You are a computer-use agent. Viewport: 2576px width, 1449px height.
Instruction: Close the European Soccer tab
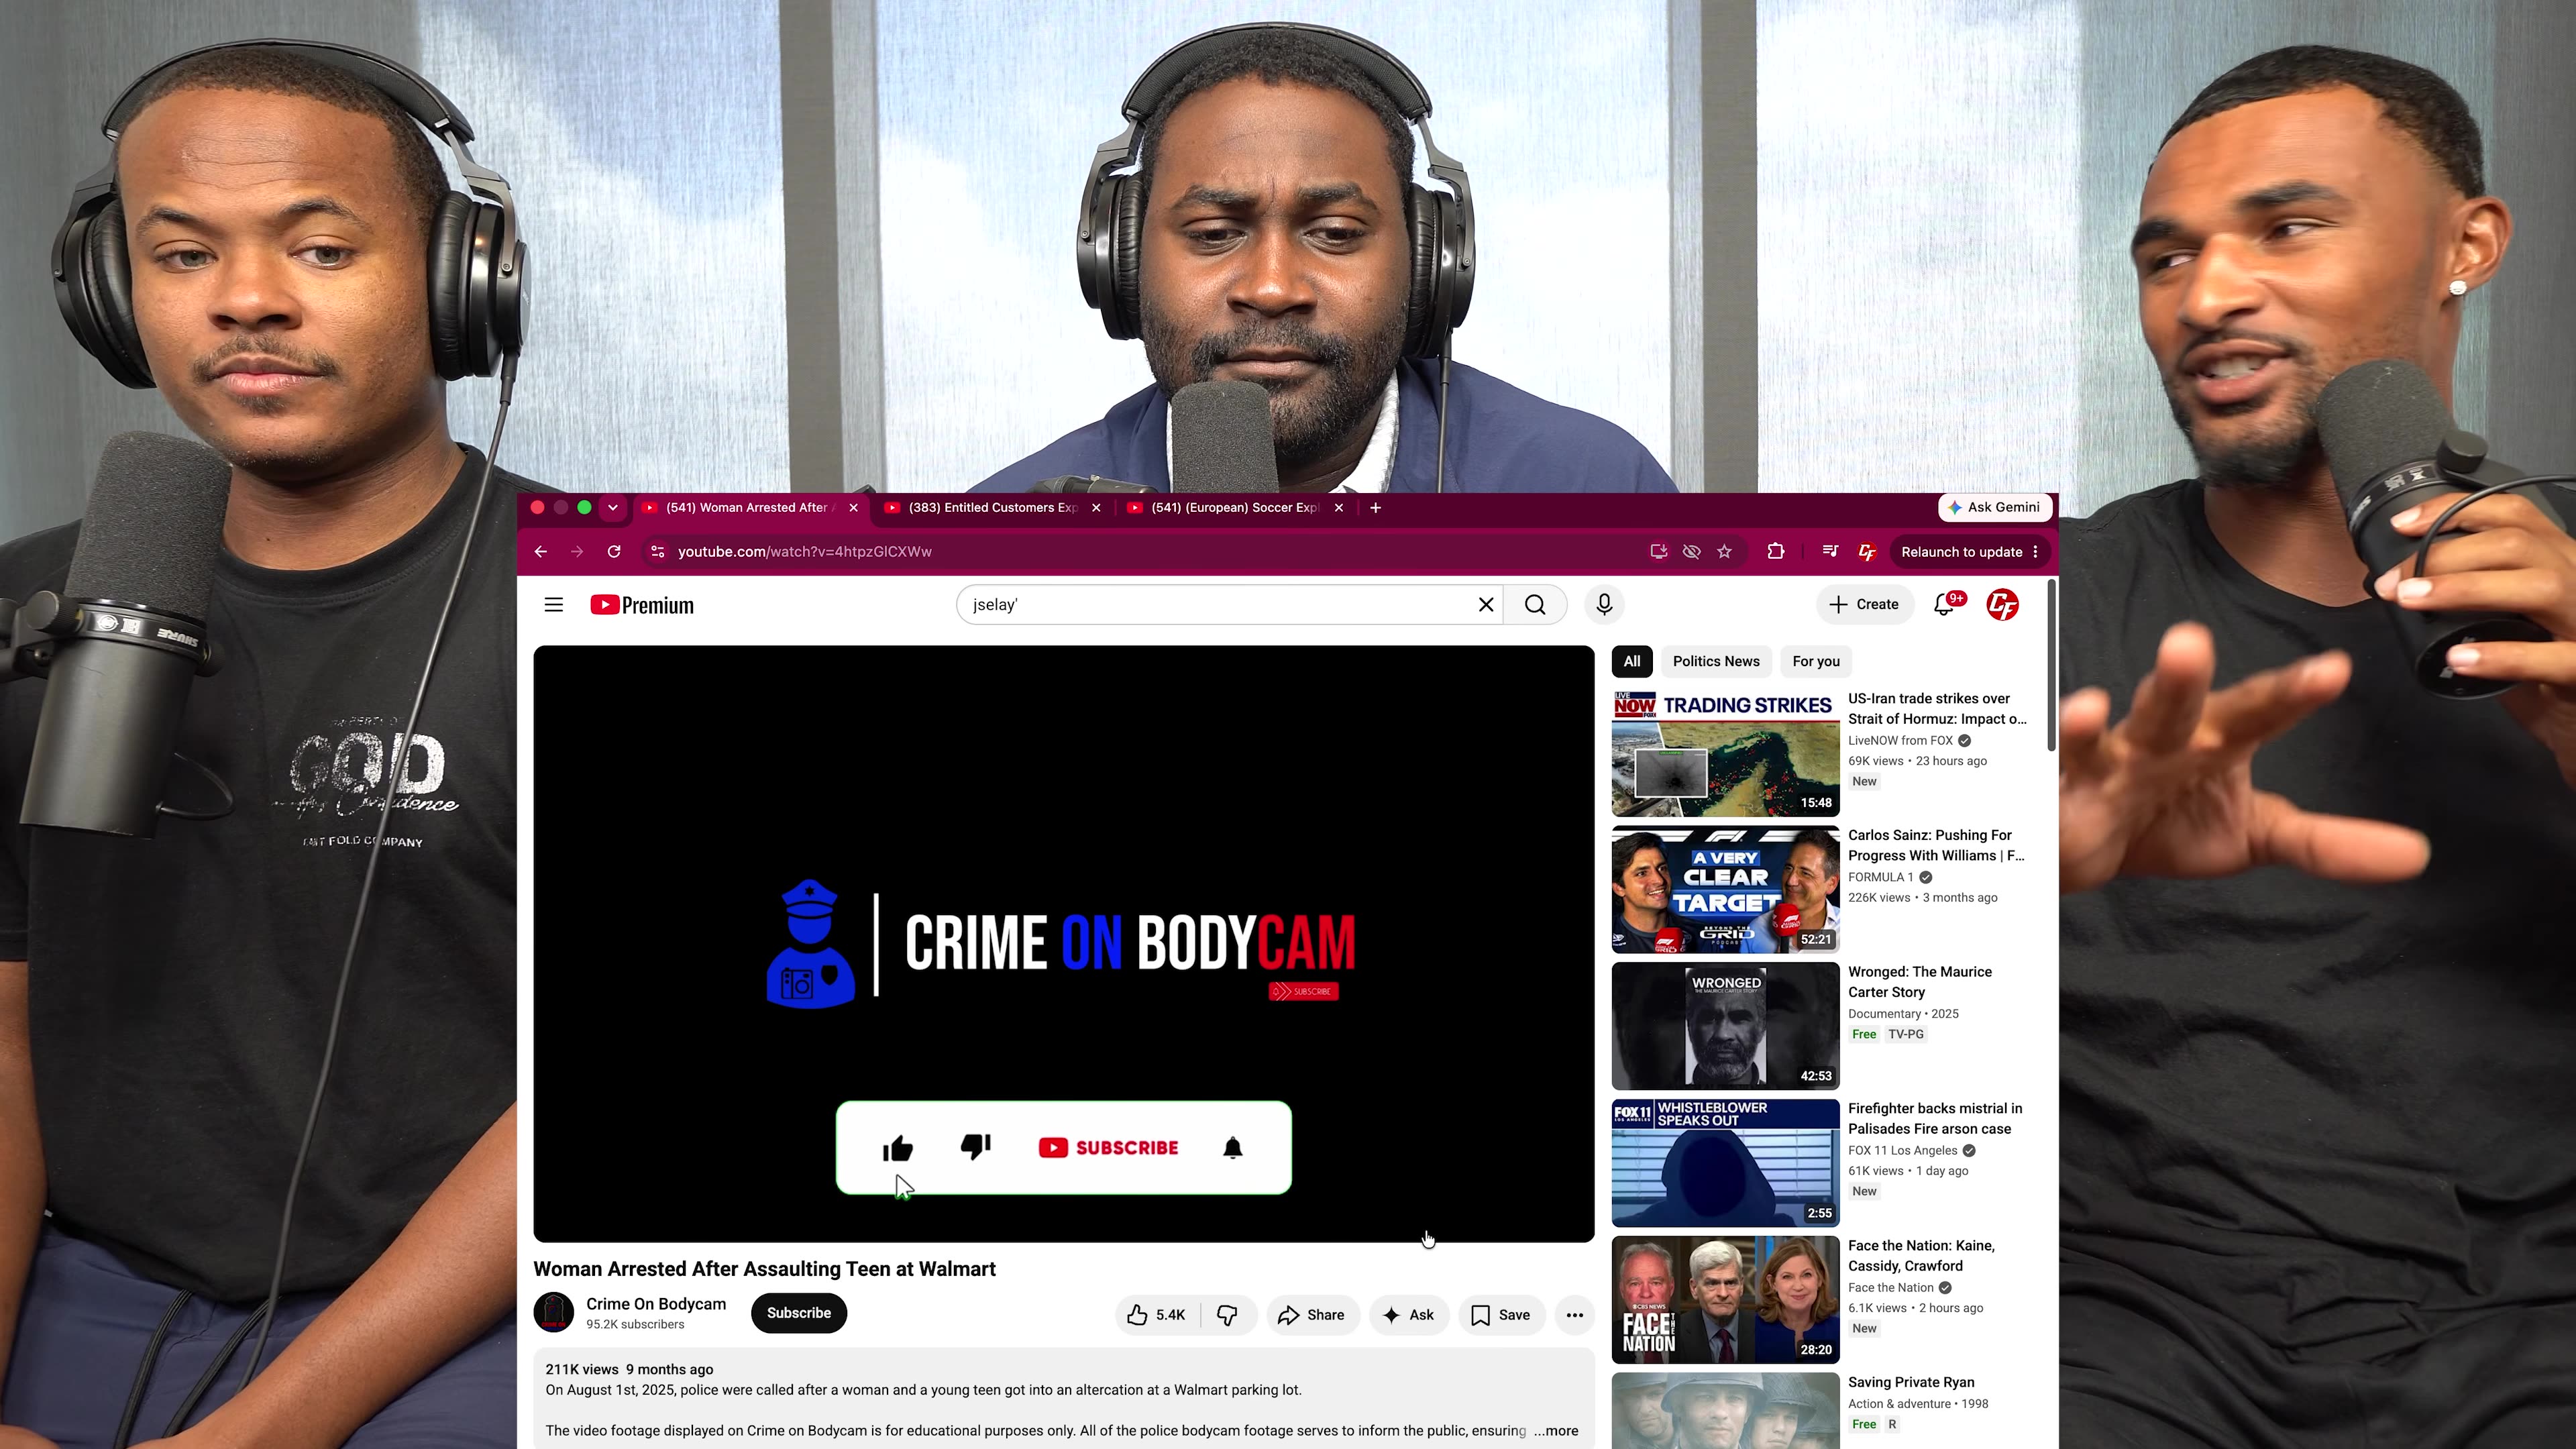pos(1339,508)
